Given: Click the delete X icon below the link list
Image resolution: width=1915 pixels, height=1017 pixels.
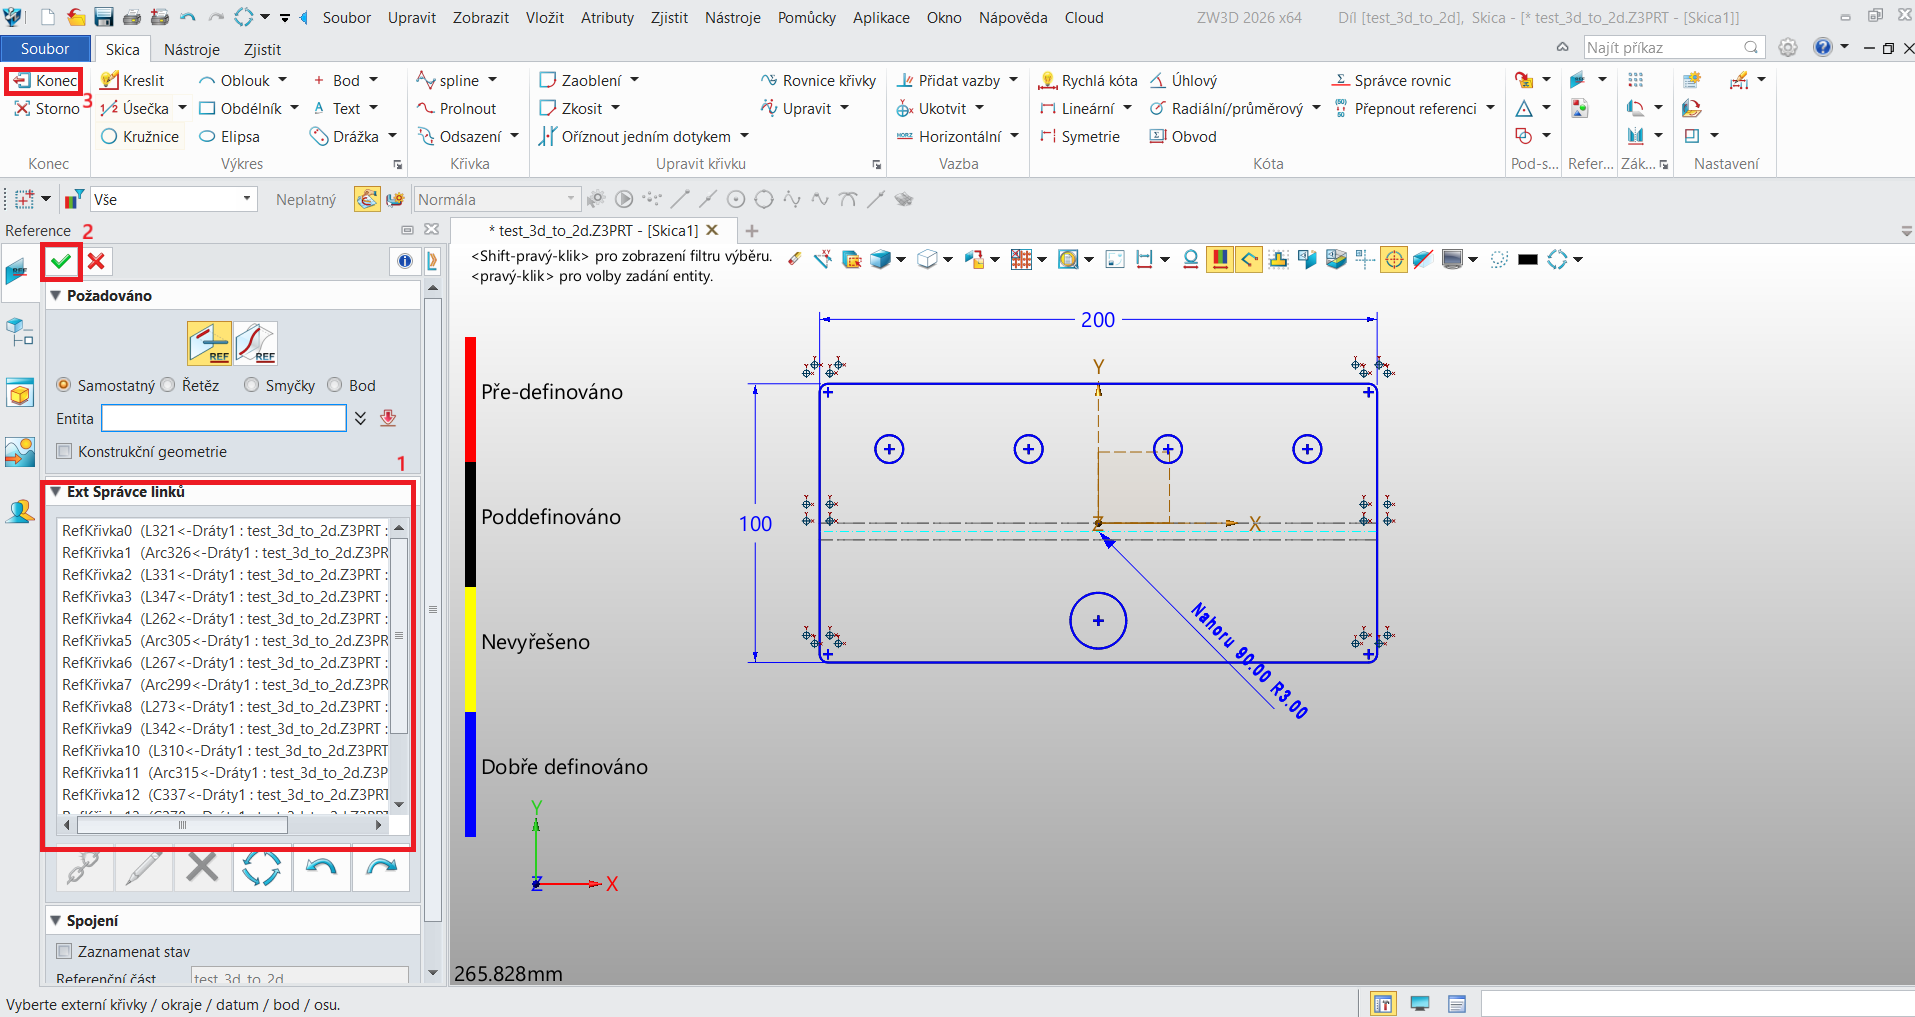Looking at the screenshot, I should click(x=202, y=867).
